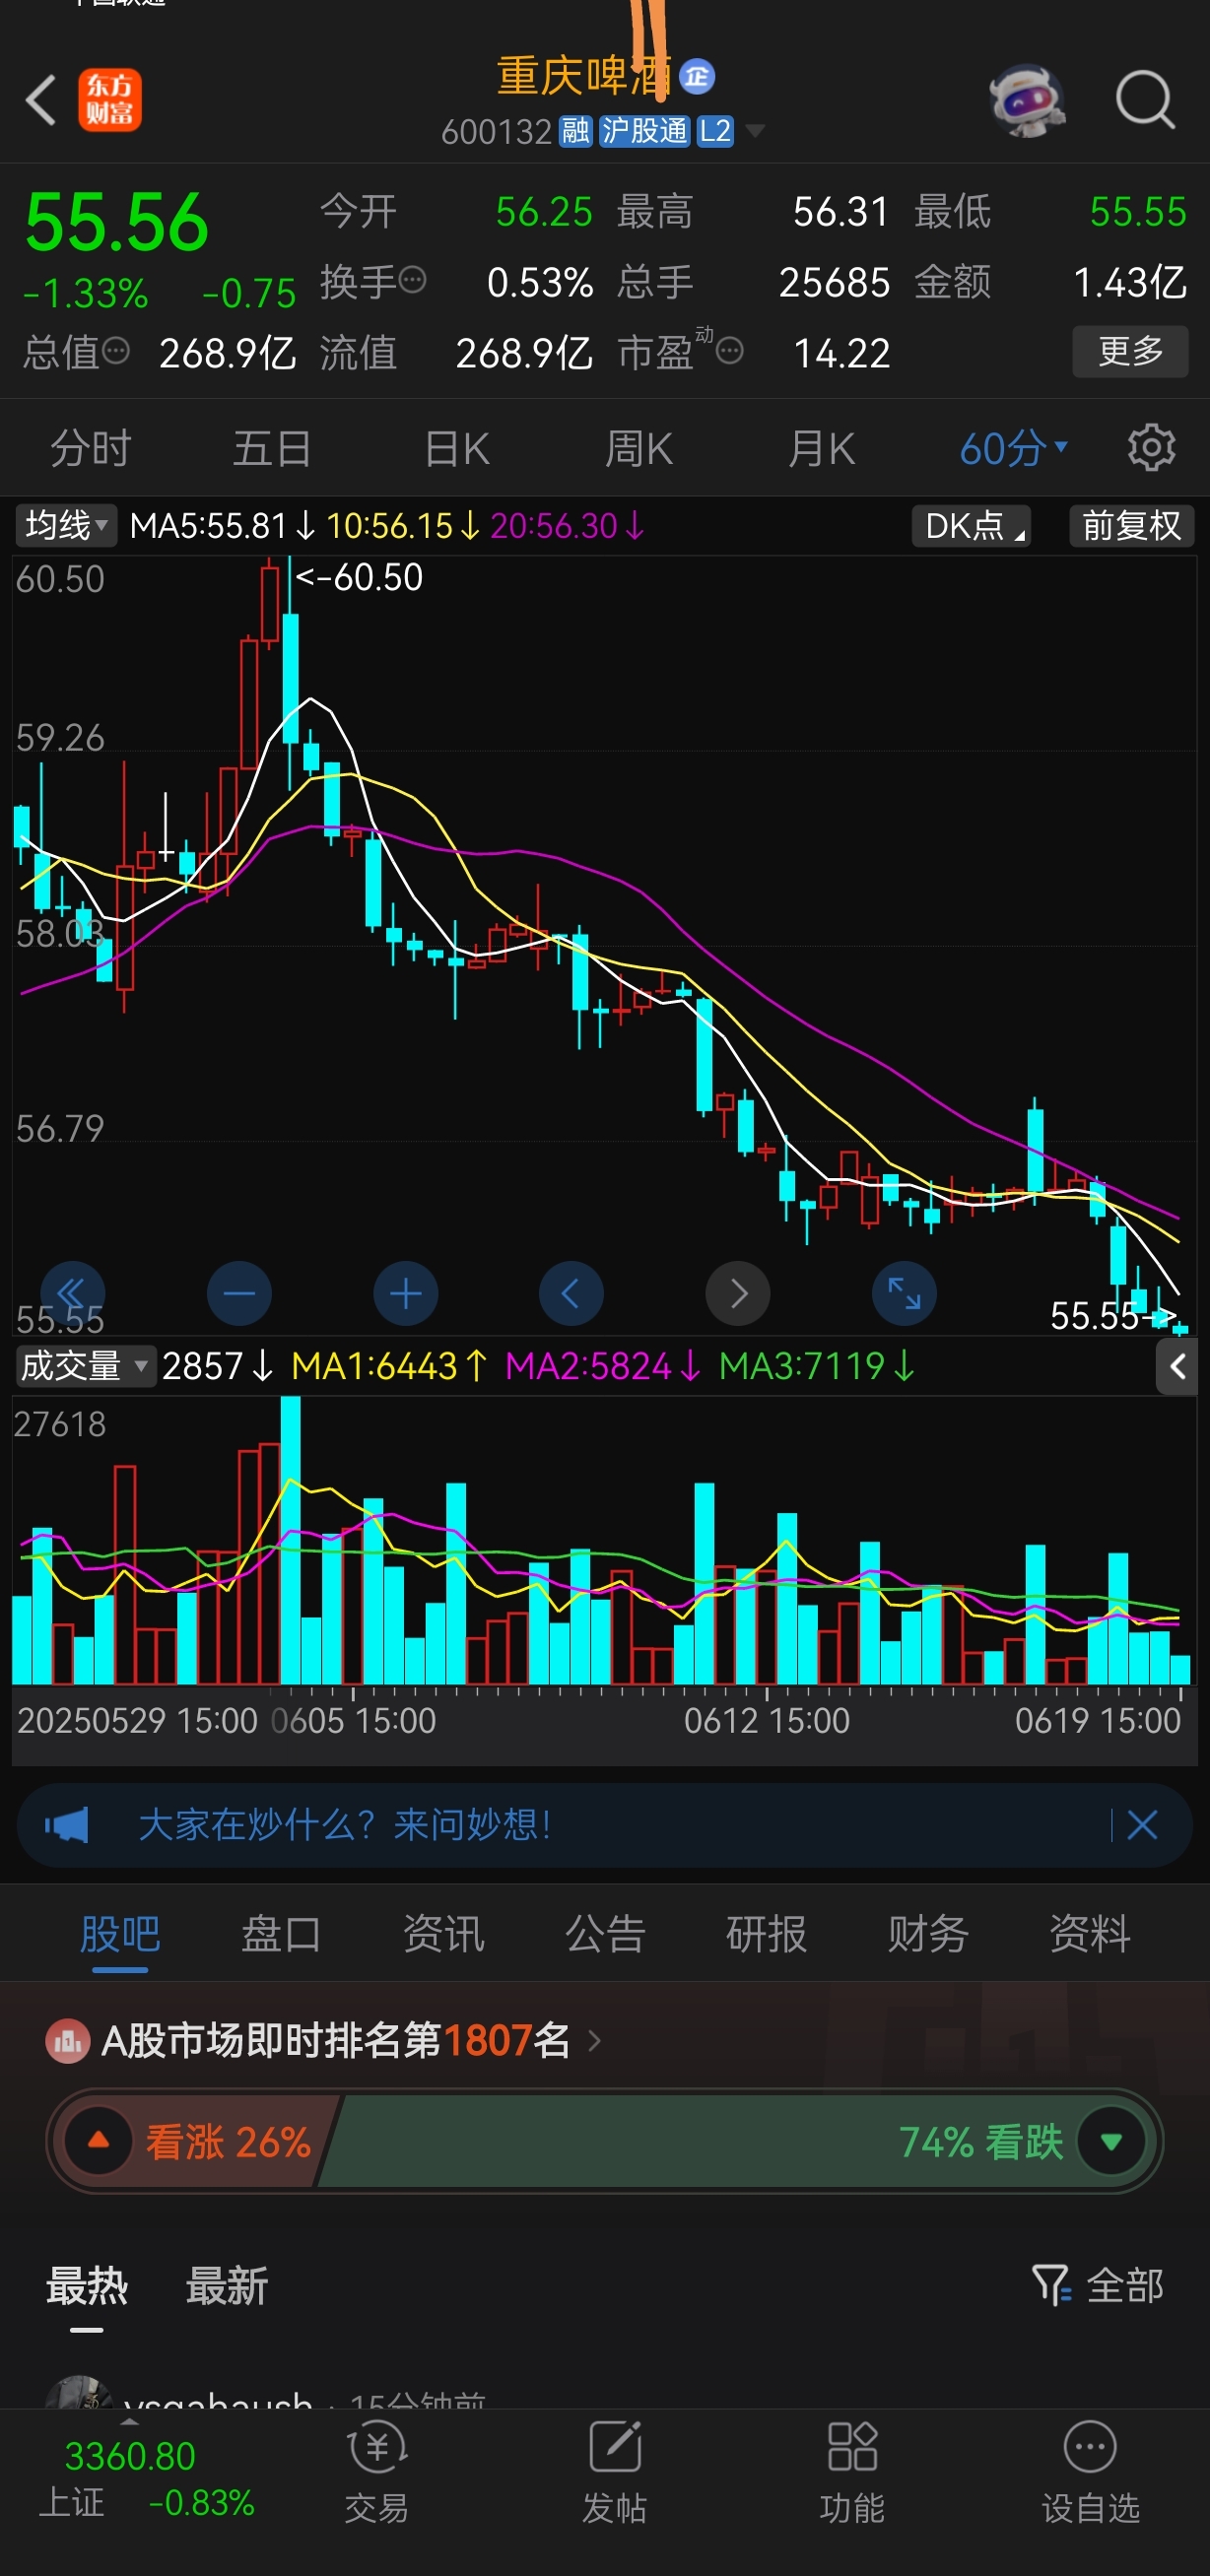The width and height of the screenshot is (1210, 2576).
Task: Select the 财务 tab
Action: [x=928, y=1933]
